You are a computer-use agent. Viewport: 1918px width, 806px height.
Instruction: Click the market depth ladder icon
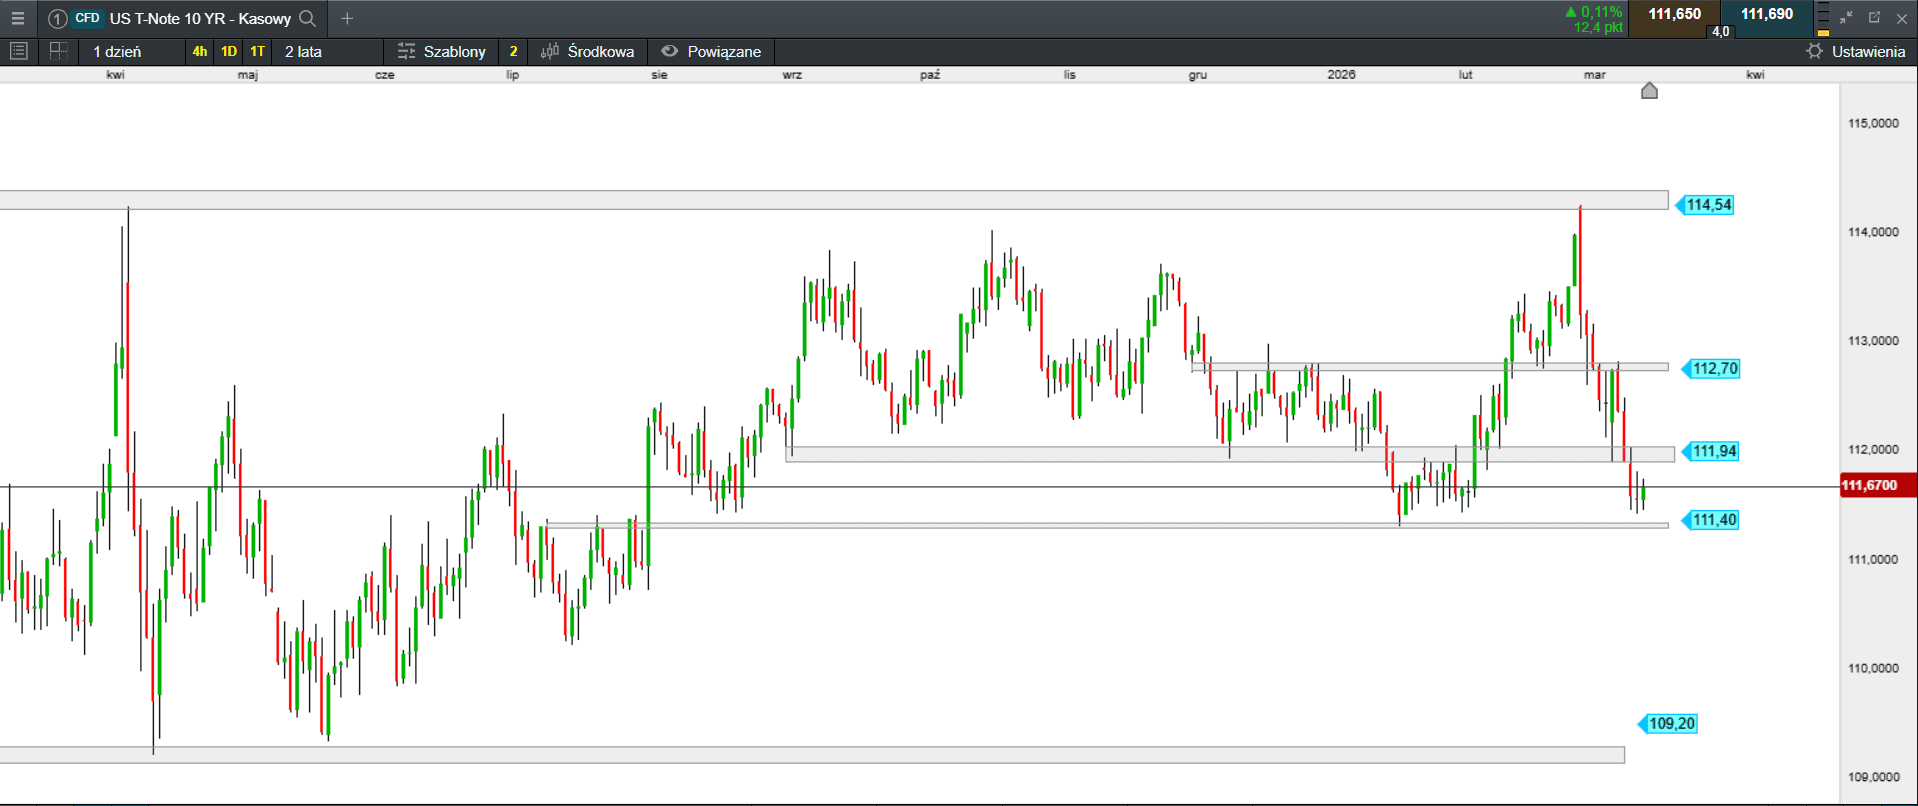tap(1823, 18)
